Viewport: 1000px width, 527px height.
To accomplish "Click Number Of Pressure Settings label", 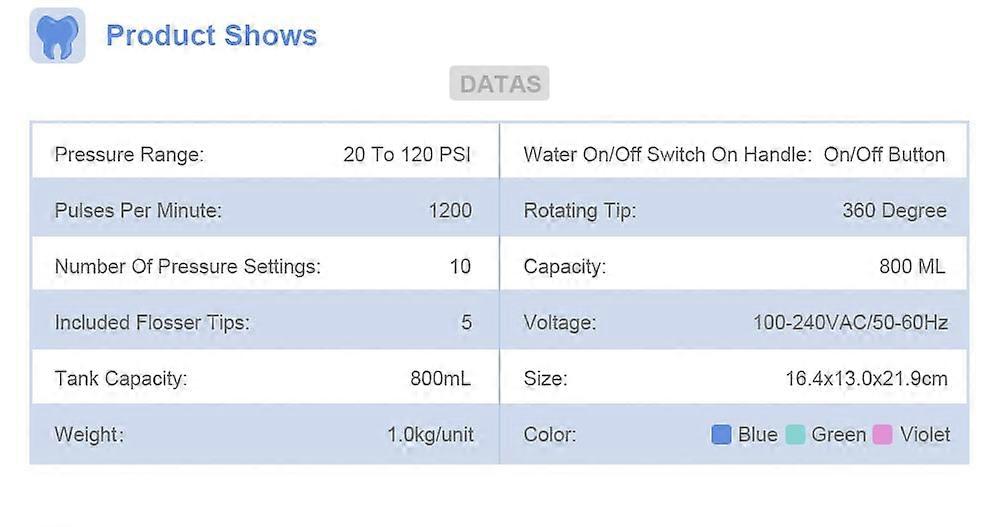I will point(188,267).
